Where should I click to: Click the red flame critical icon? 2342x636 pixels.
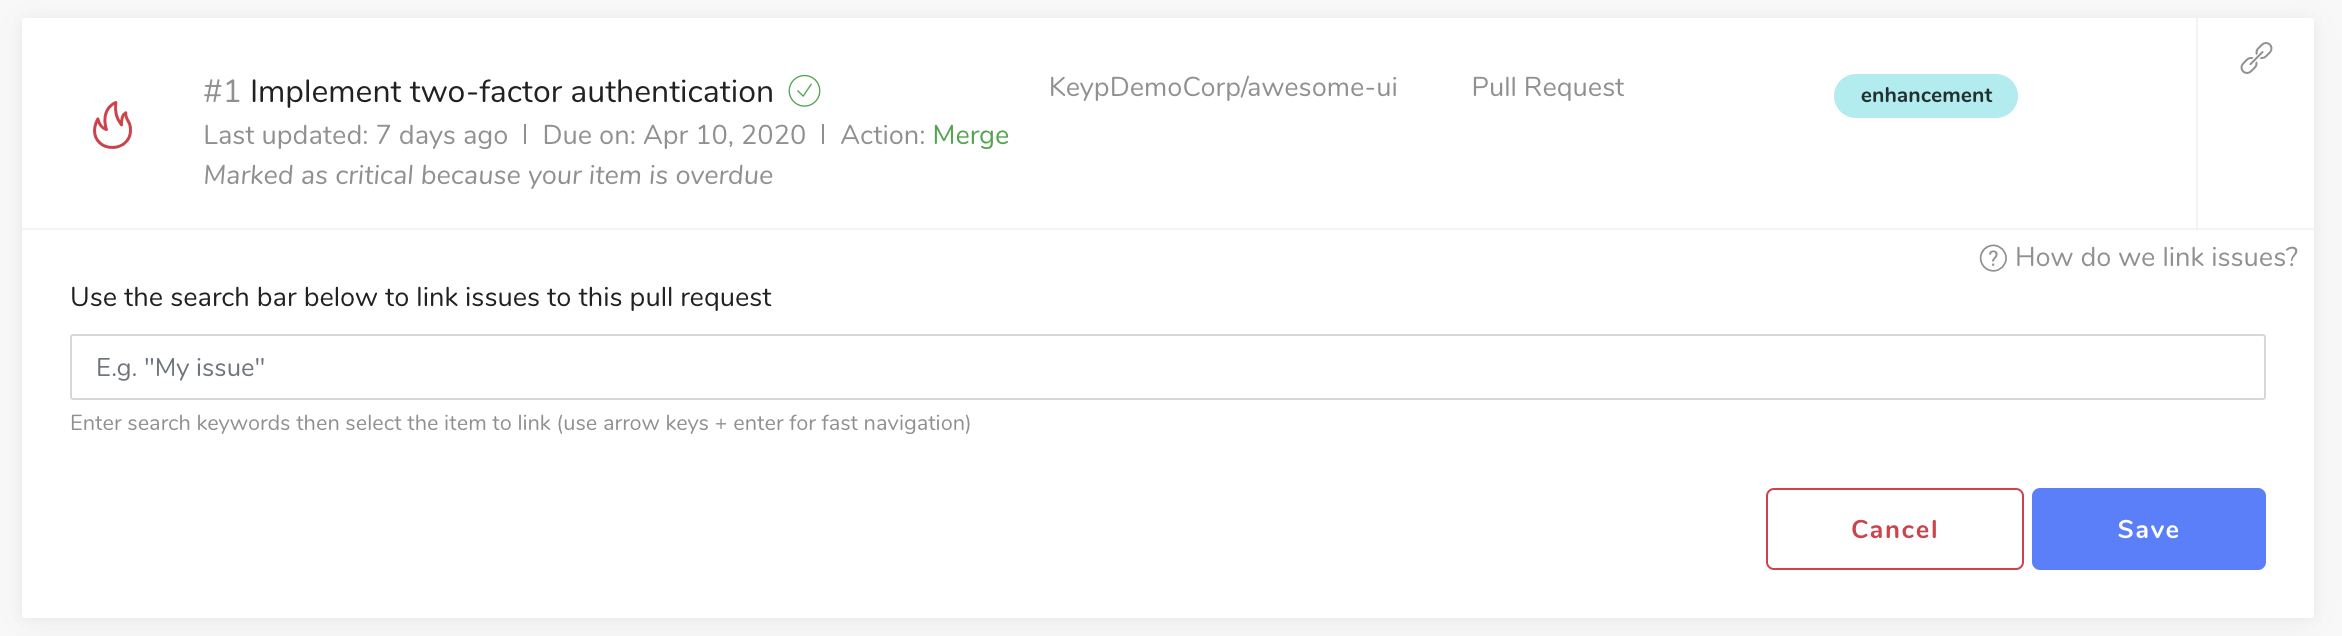113,125
